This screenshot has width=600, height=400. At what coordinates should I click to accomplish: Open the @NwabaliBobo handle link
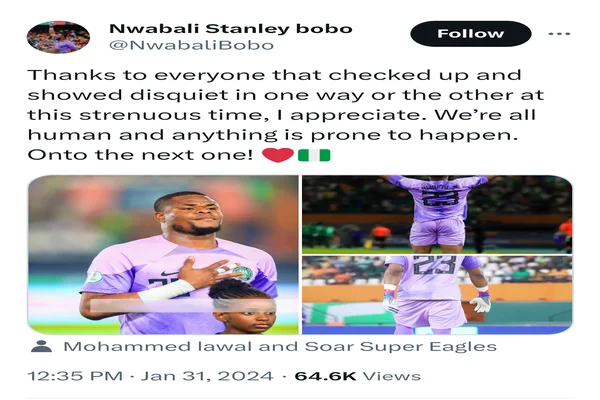191,45
